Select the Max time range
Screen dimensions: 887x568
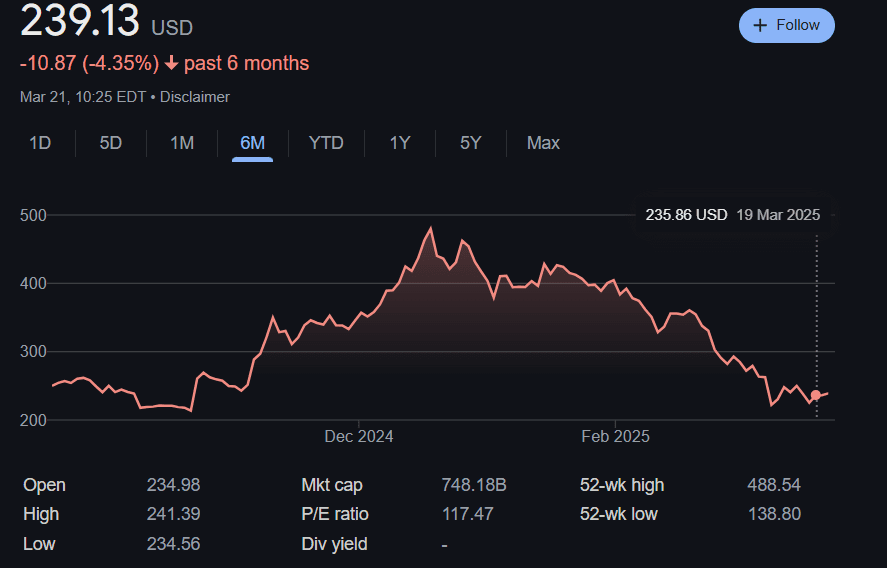click(x=543, y=143)
